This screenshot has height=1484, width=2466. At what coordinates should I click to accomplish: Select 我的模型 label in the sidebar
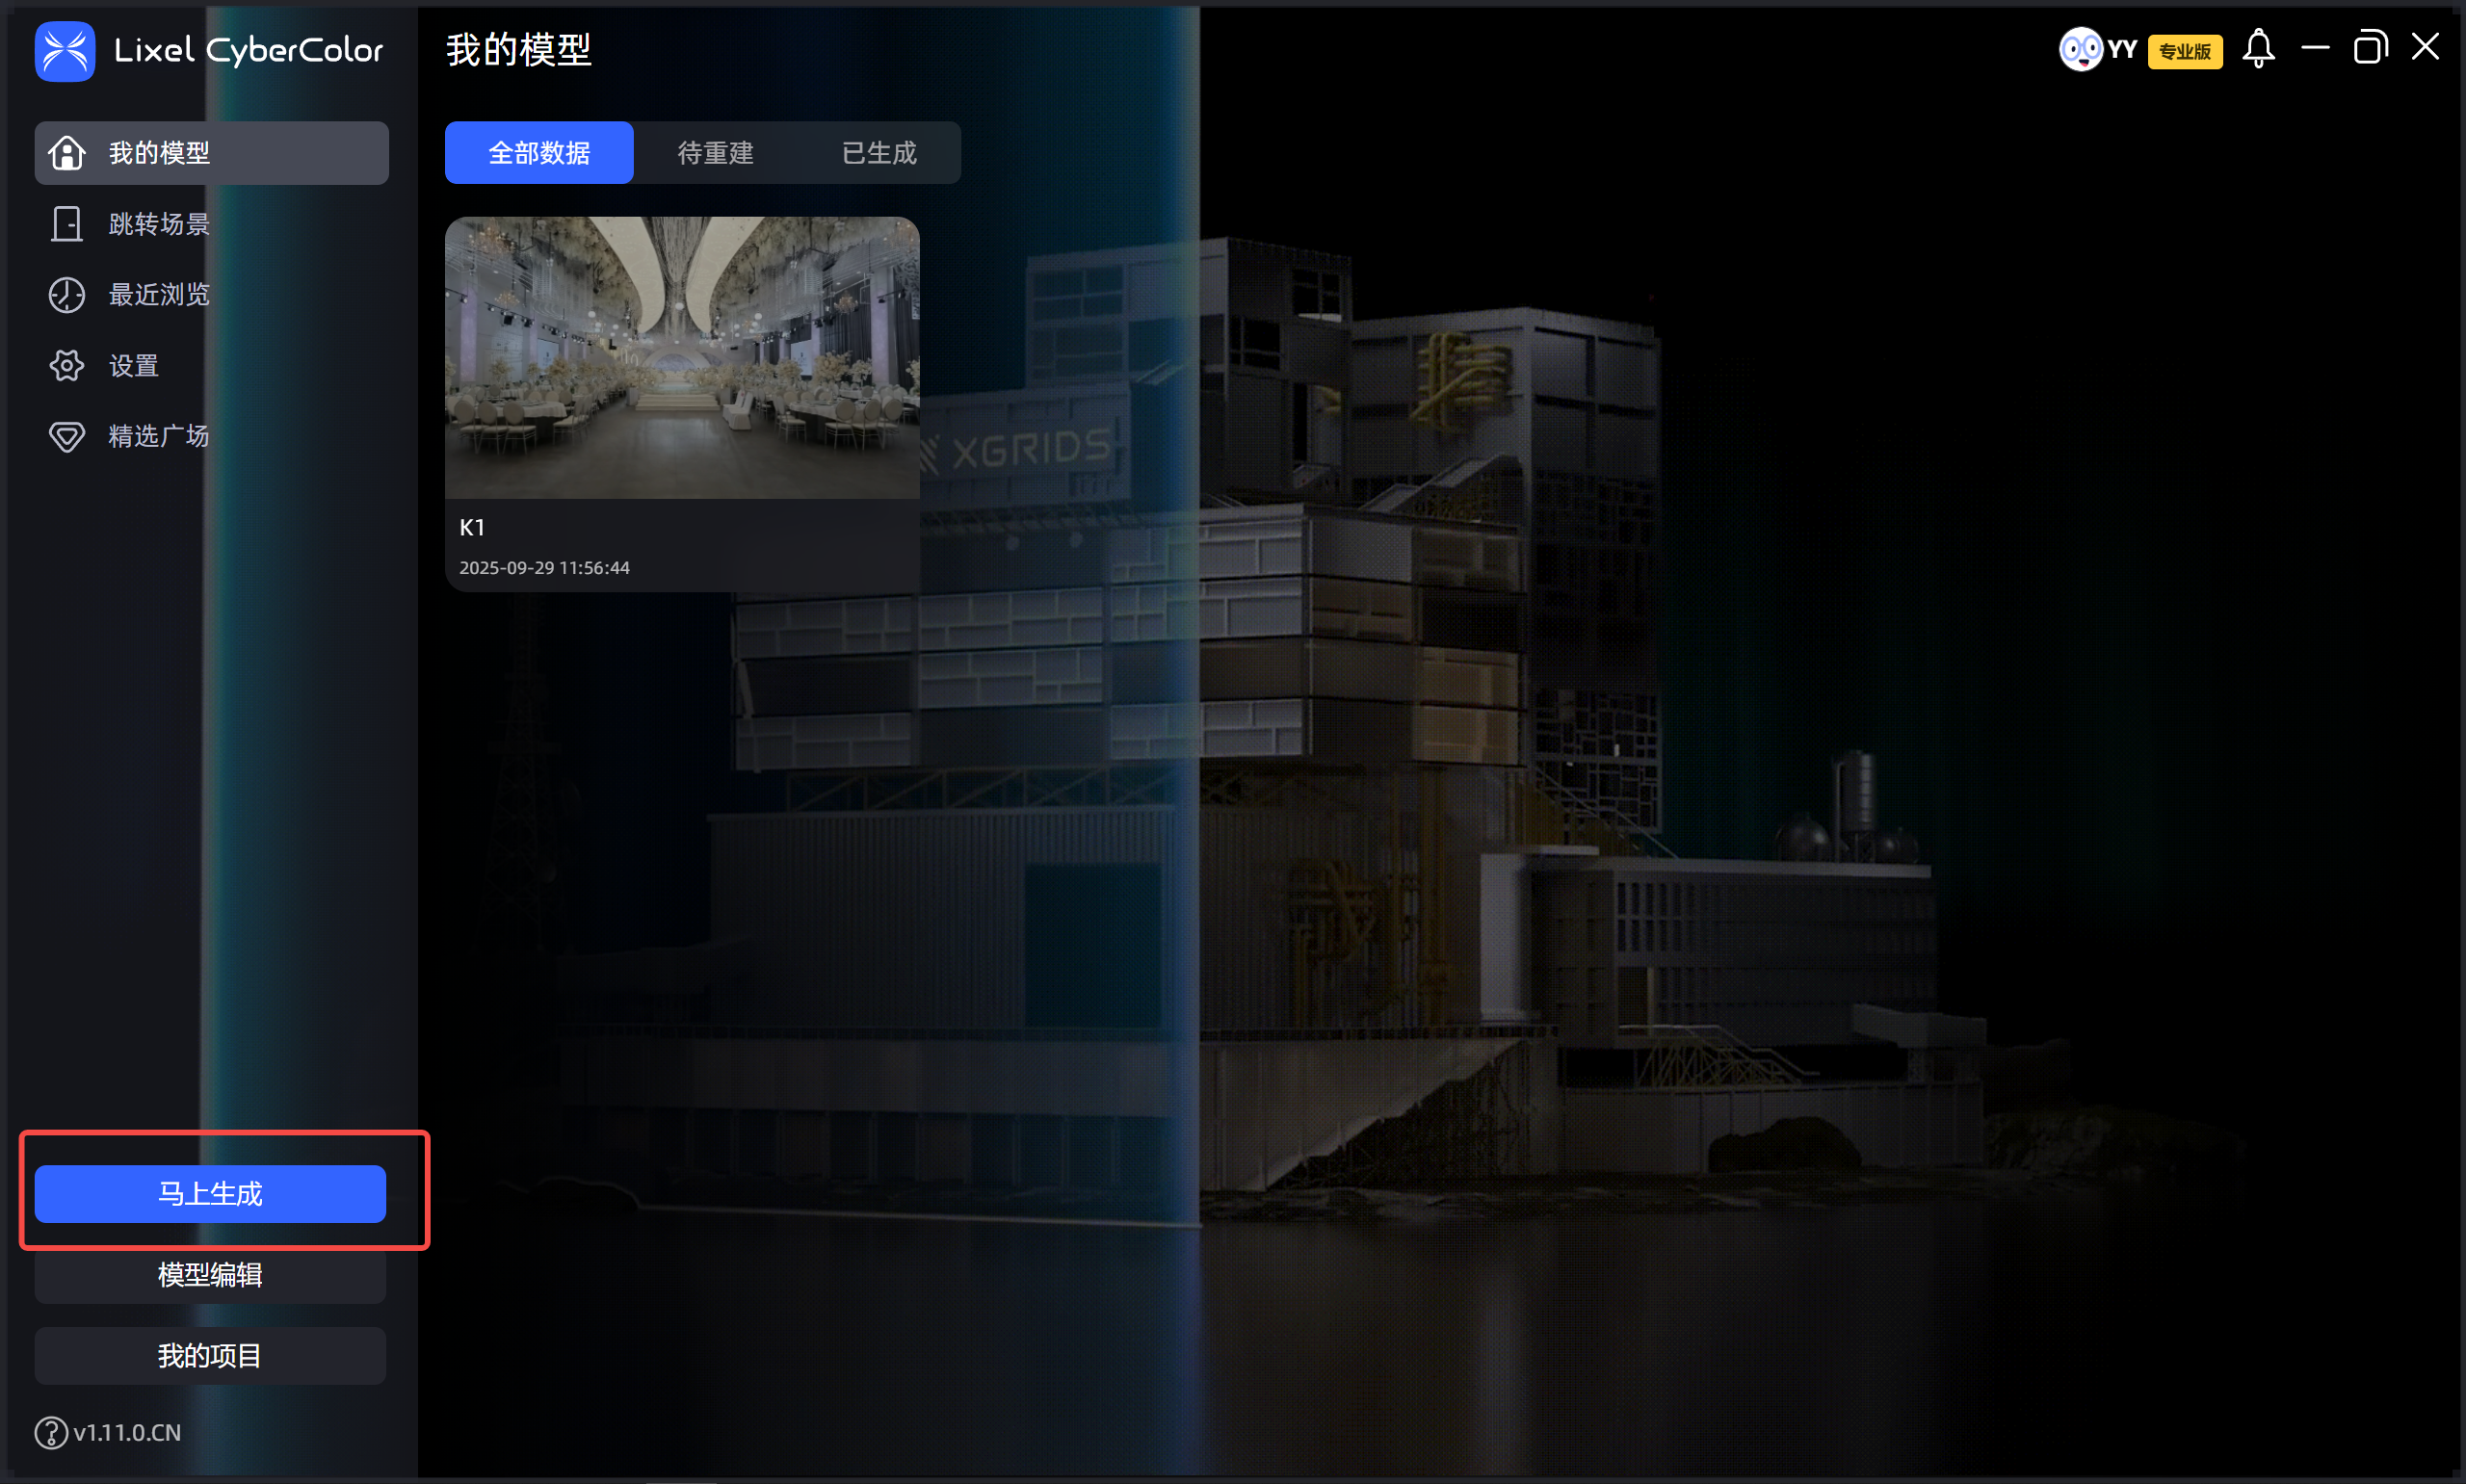pos(159,153)
